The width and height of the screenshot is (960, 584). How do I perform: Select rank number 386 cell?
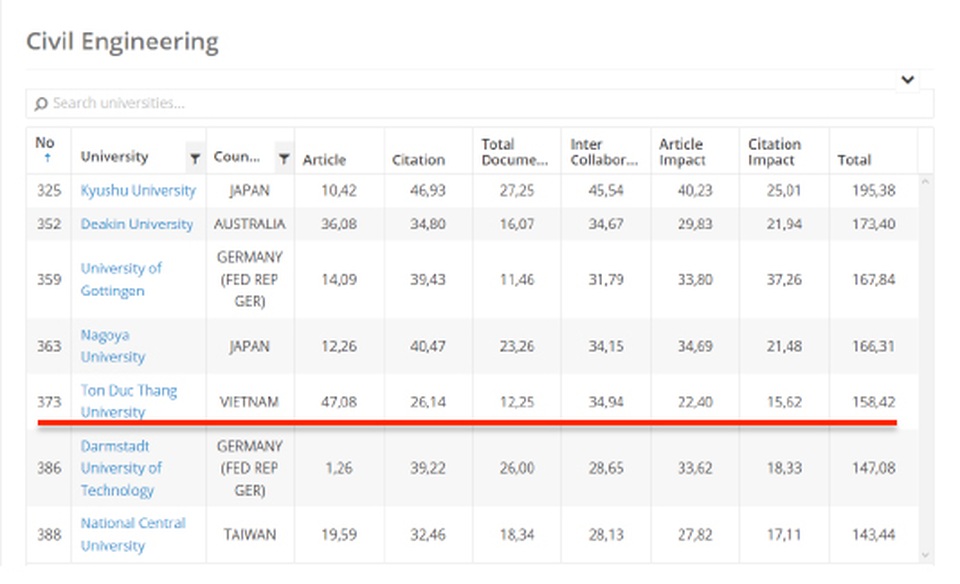coord(49,468)
